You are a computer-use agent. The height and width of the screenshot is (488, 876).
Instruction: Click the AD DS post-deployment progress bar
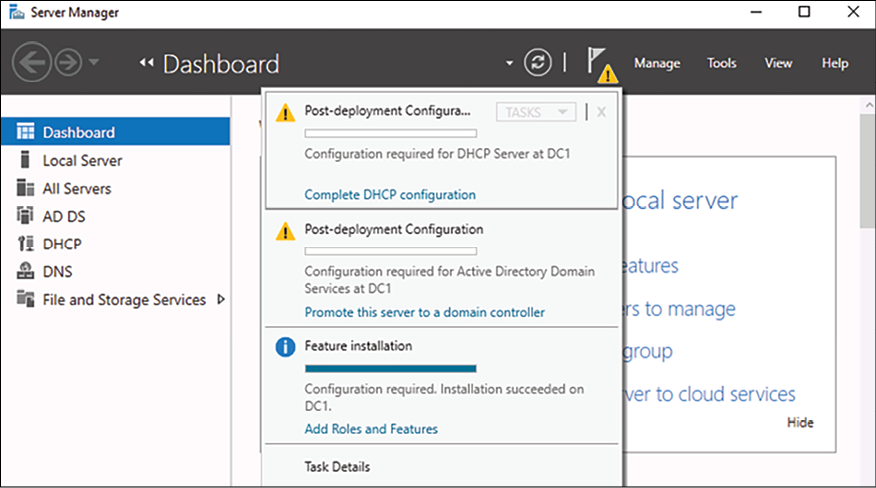coord(391,251)
